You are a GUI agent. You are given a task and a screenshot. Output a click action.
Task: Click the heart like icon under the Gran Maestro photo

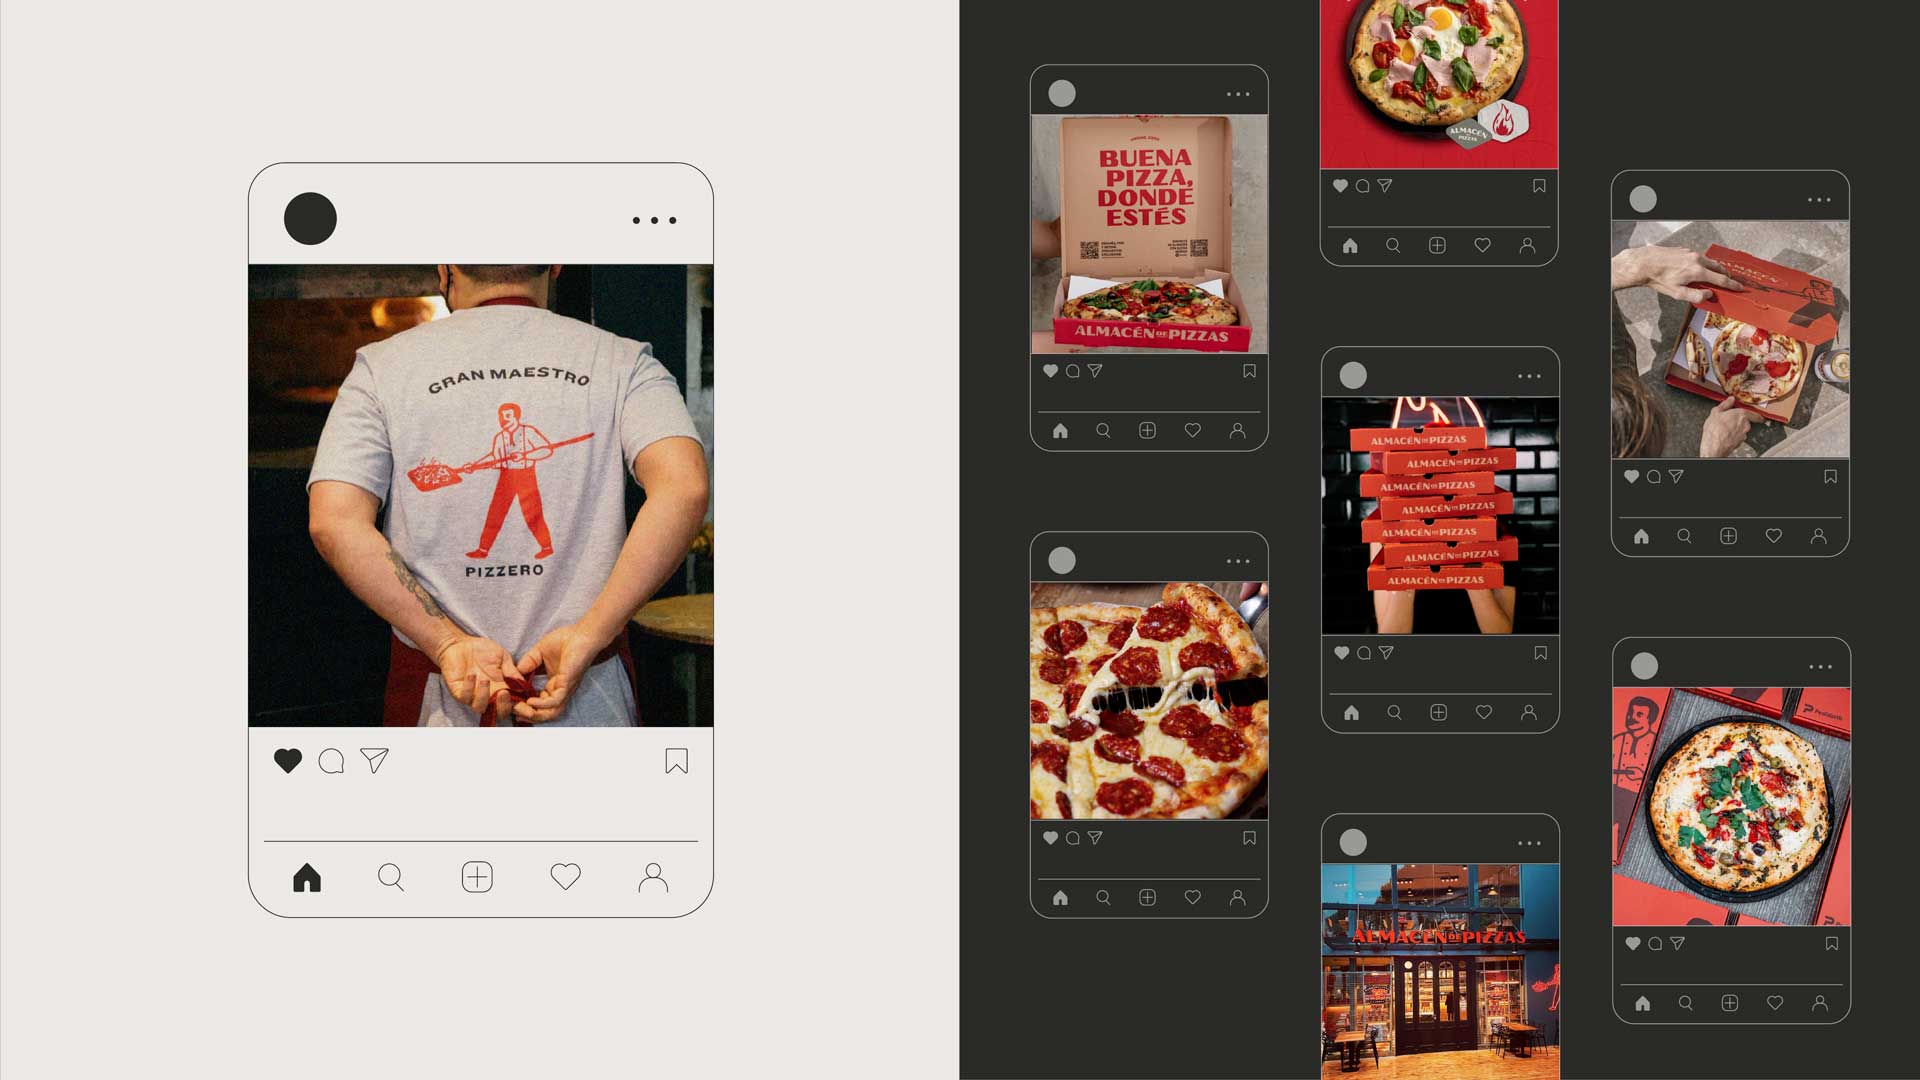pos(288,761)
